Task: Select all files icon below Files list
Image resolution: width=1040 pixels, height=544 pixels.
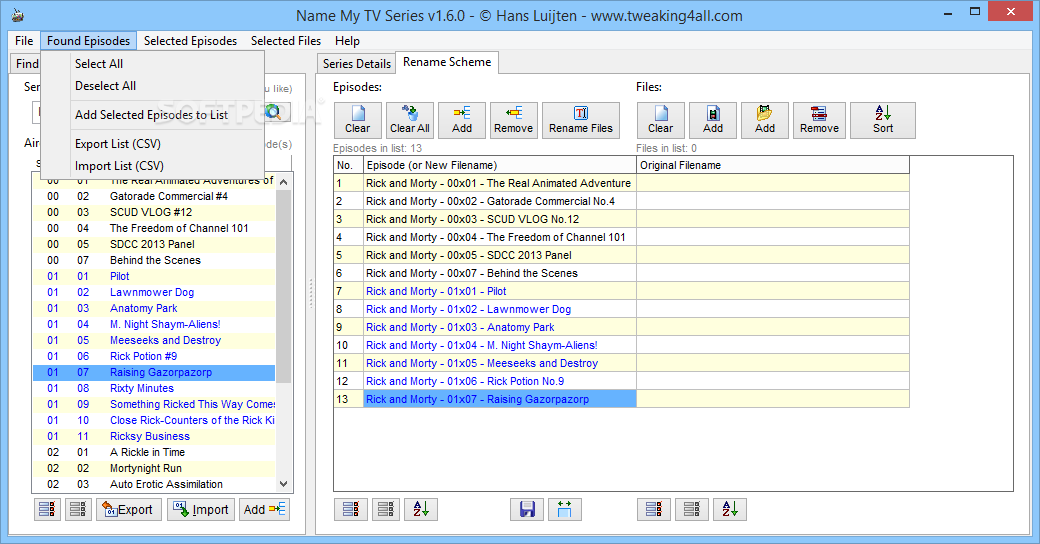Action: click(x=654, y=510)
